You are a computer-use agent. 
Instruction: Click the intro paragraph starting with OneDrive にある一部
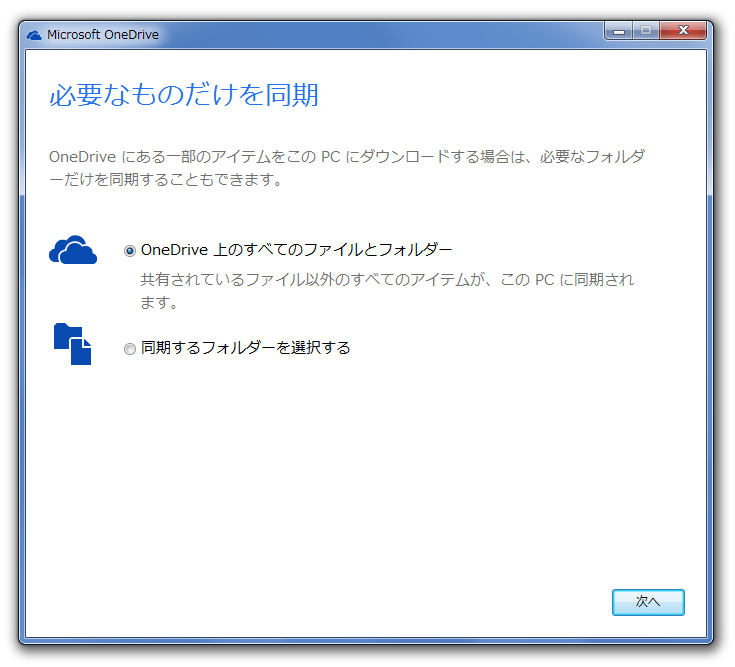[347, 168]
